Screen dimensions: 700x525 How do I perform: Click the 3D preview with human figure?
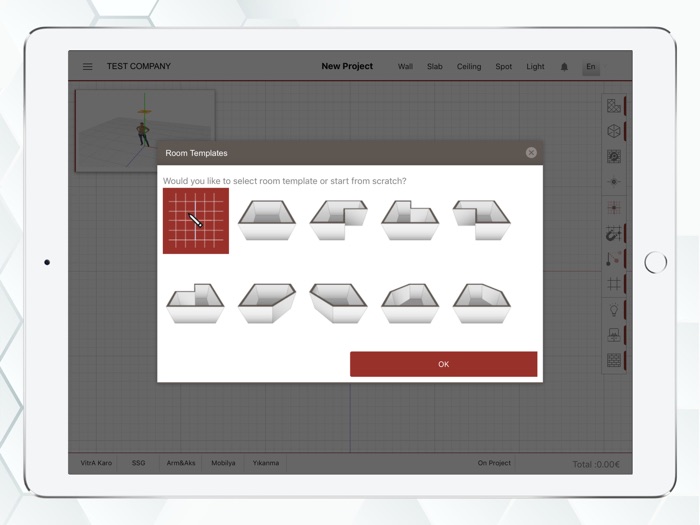[x=145, y=130]
